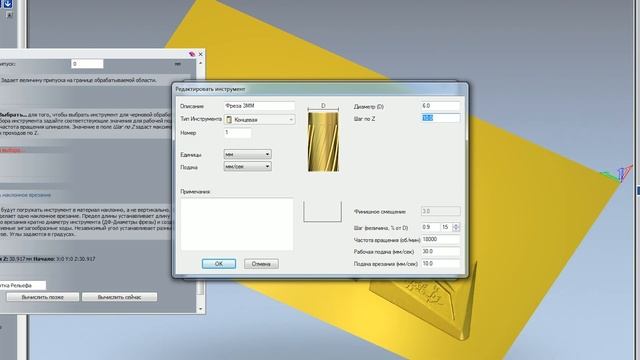Click the Вычислить сейчас button

coord(120,297)
